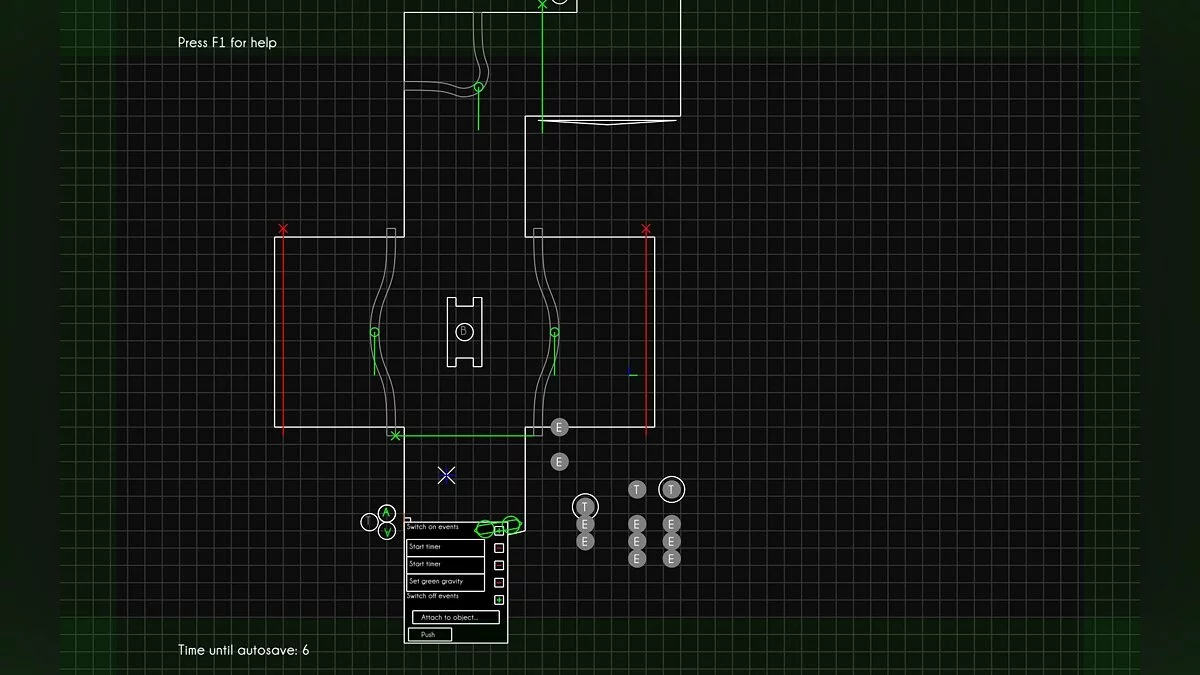Screen dimensions: 1200x675
Task: Select the green X at the bottom-left doorway corner
Action: pos(395,435)
